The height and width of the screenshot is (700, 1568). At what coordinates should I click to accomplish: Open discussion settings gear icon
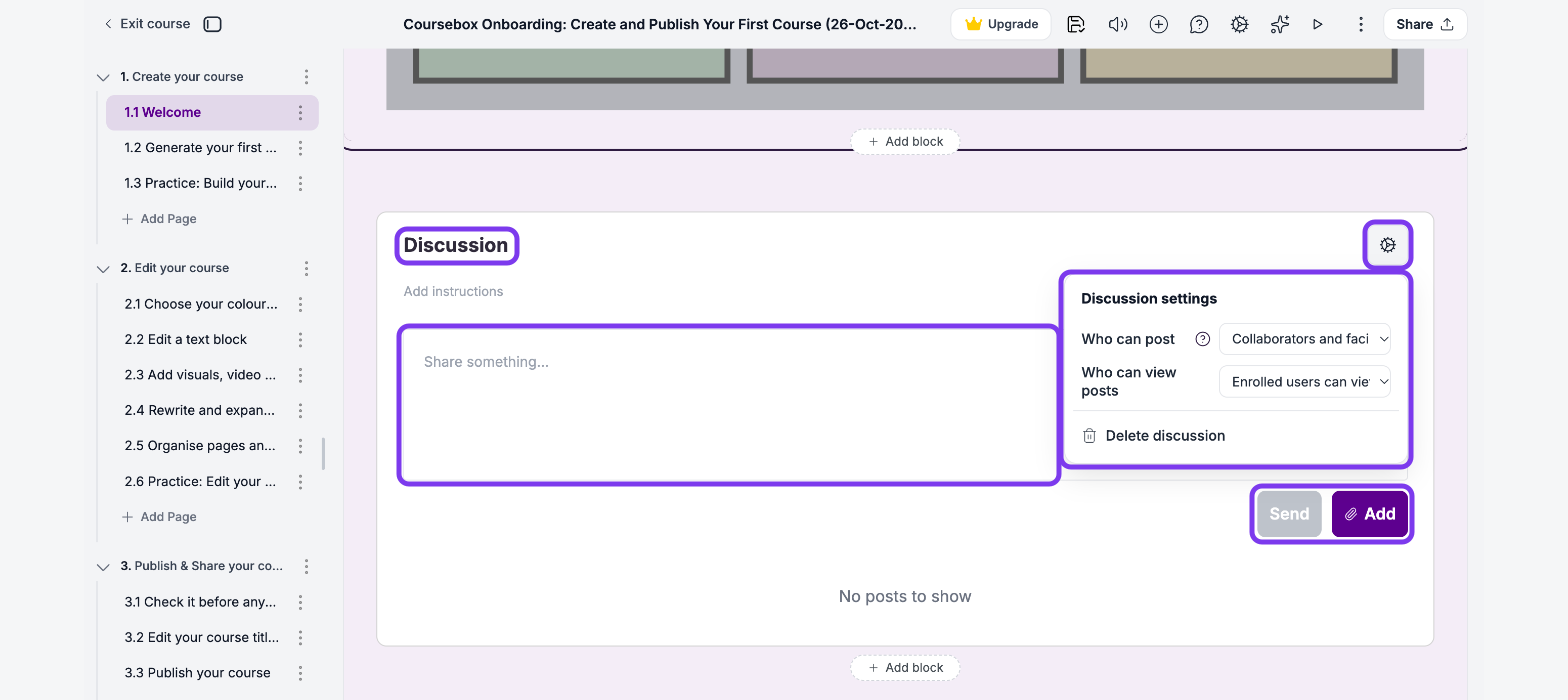[1388, 245]
